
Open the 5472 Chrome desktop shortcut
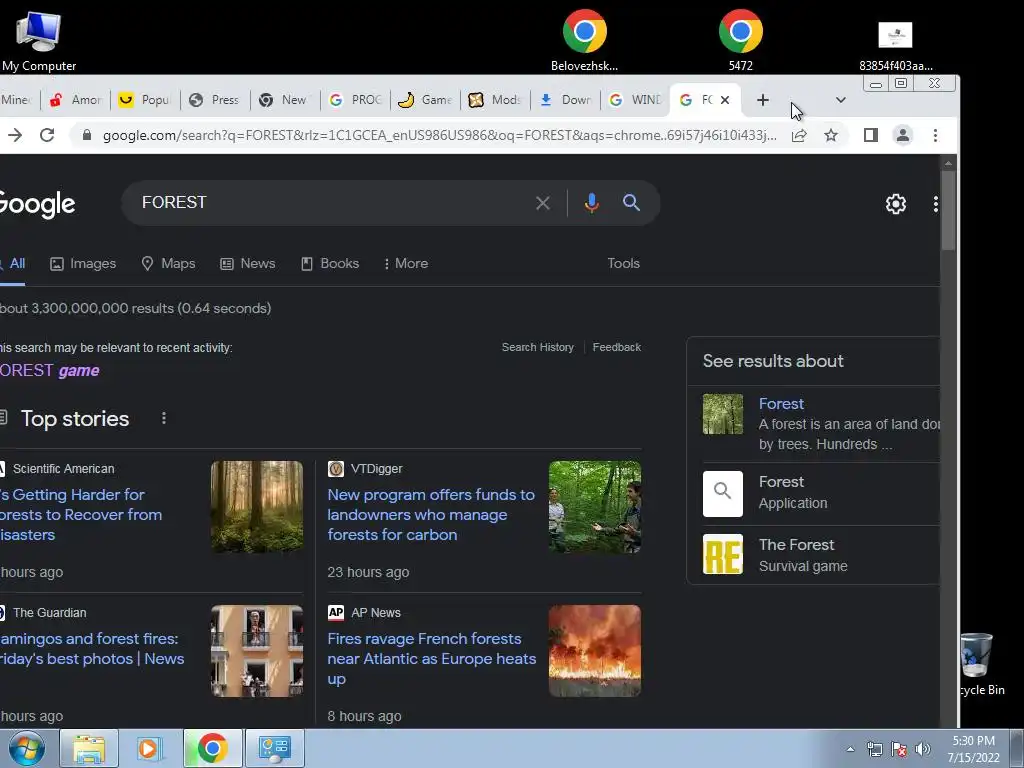click(x=741, y=40)
